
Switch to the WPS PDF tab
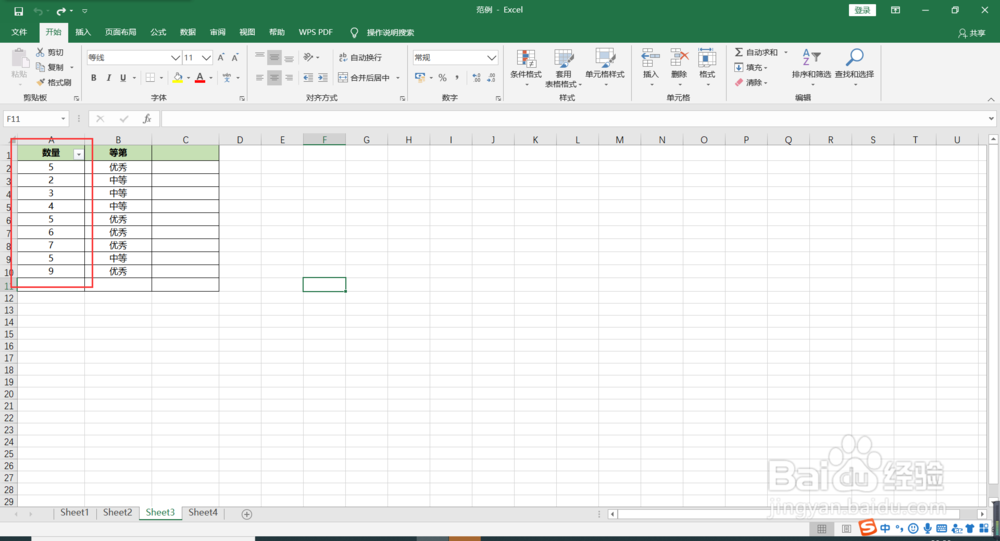point(316,32)
